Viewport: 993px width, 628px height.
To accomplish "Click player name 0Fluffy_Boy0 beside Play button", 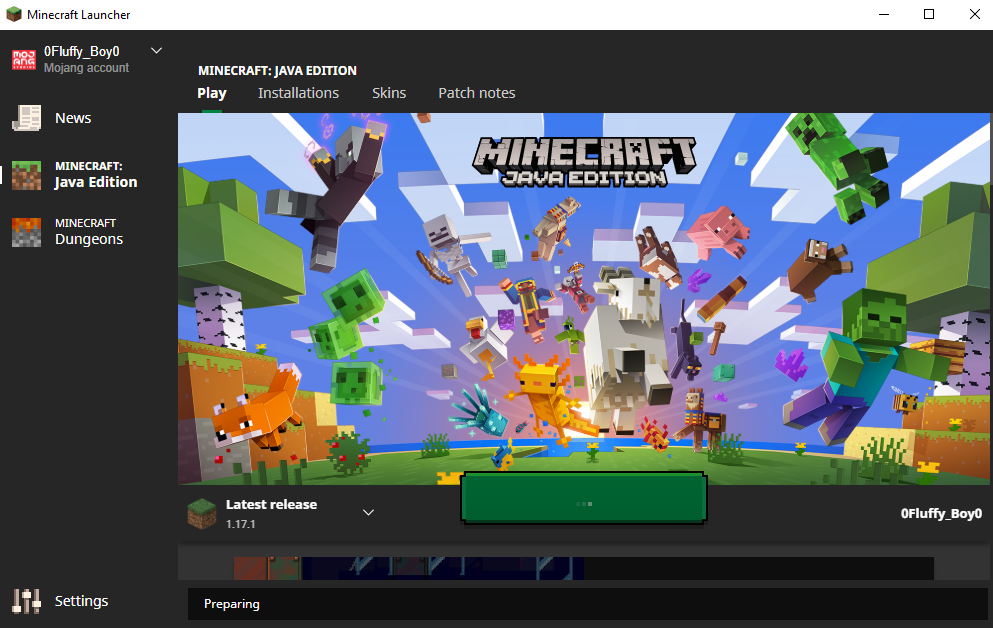I will coord(941,513).
